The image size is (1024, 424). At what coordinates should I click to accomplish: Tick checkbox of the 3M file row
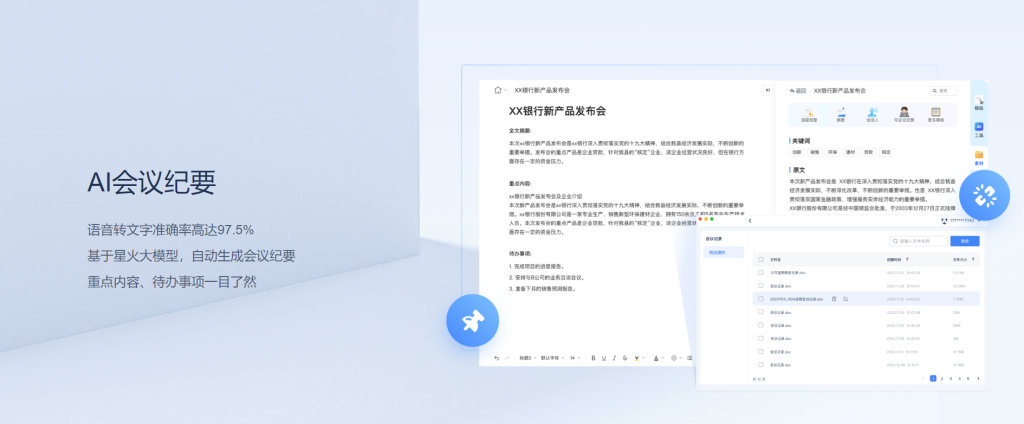761,338
